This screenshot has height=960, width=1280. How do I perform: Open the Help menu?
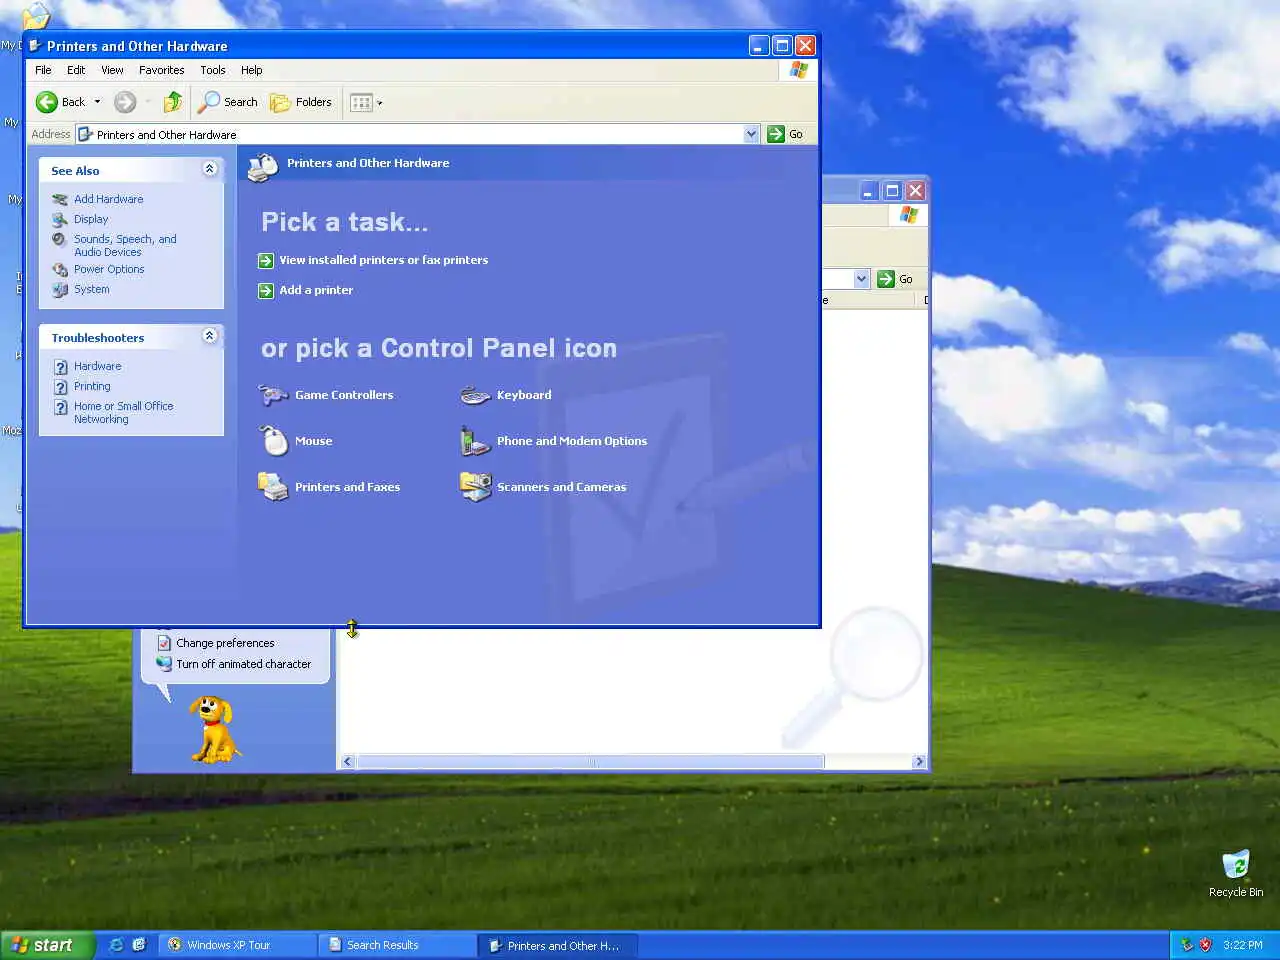click(x=251, y=70)
